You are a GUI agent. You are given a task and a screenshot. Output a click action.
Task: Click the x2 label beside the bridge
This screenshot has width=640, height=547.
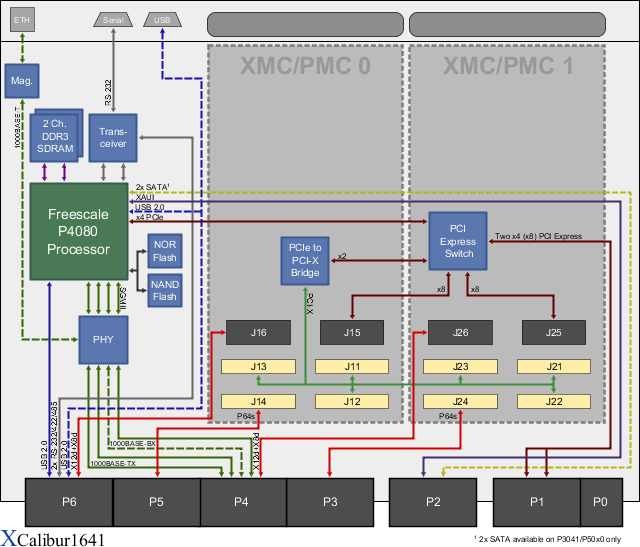point(342,256)
